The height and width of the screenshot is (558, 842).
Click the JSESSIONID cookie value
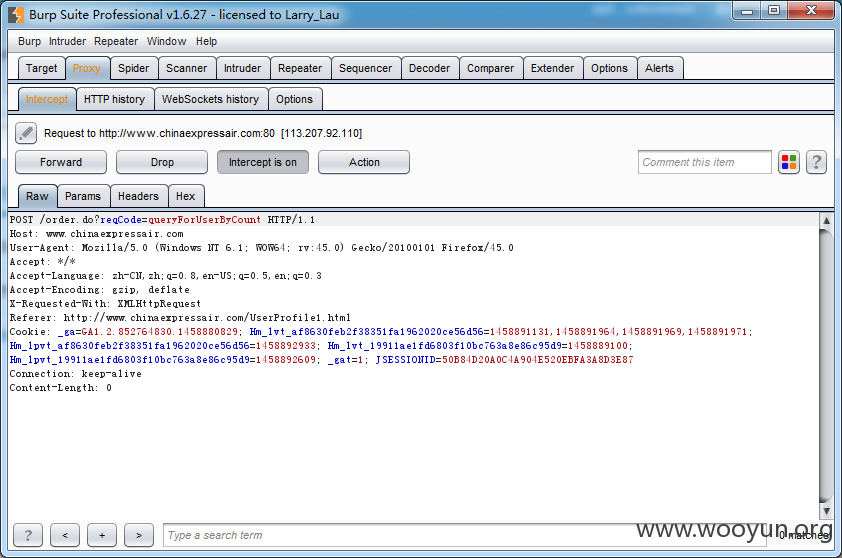(538, 359)
